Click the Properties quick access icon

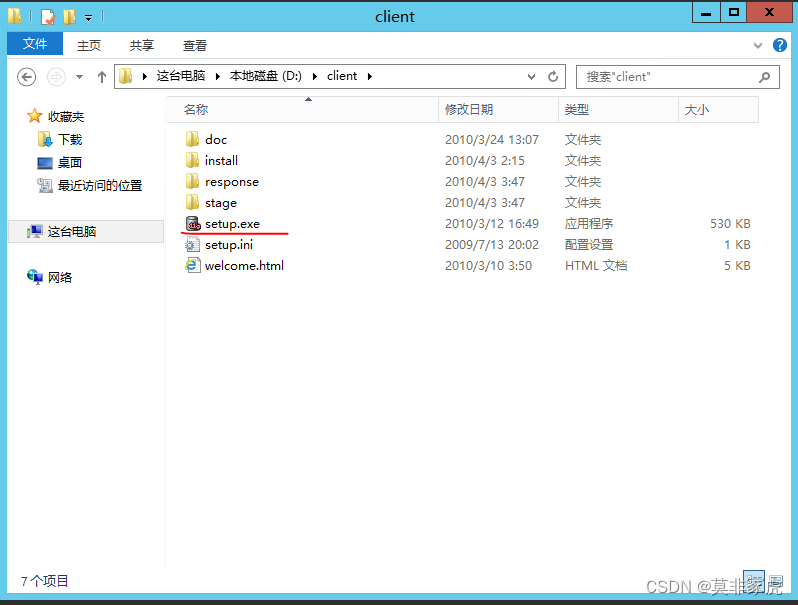click(x=48, y=17)
